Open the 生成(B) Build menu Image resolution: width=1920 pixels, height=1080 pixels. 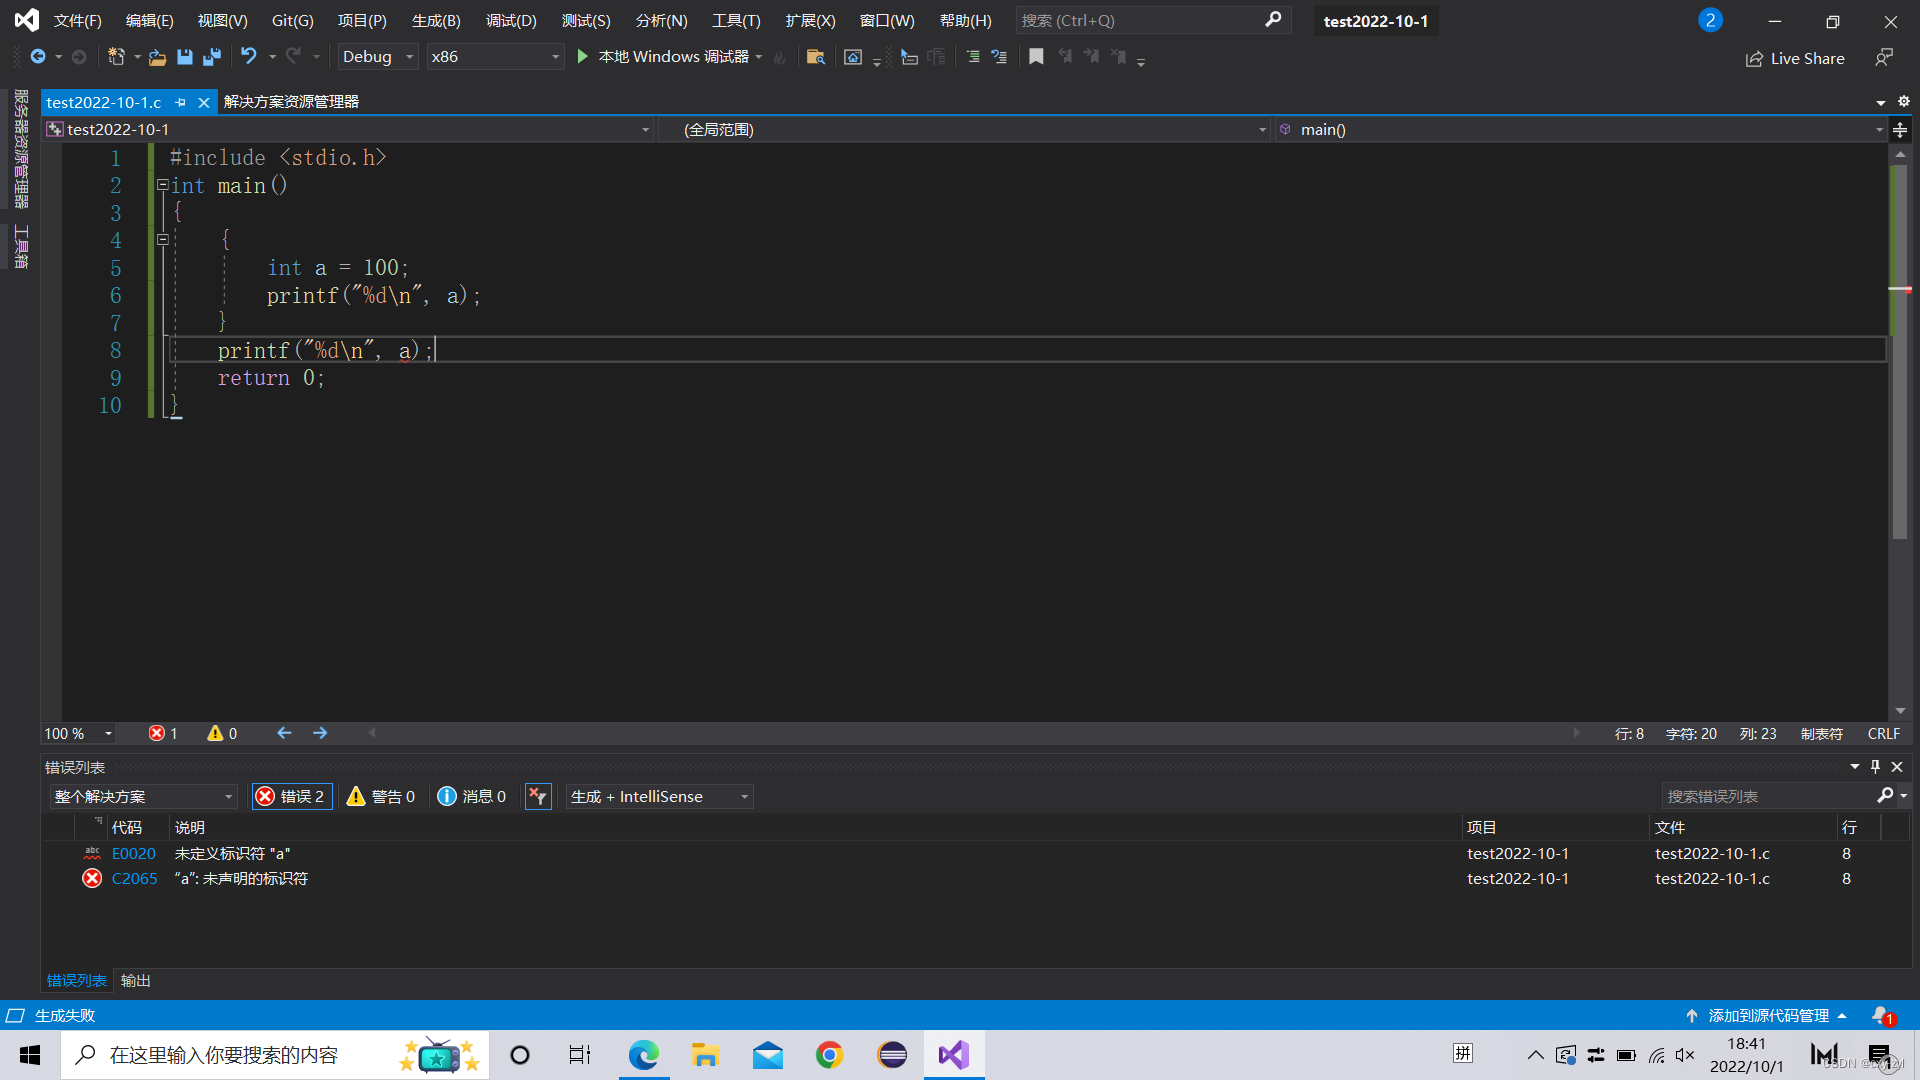[x=436, y=20]
